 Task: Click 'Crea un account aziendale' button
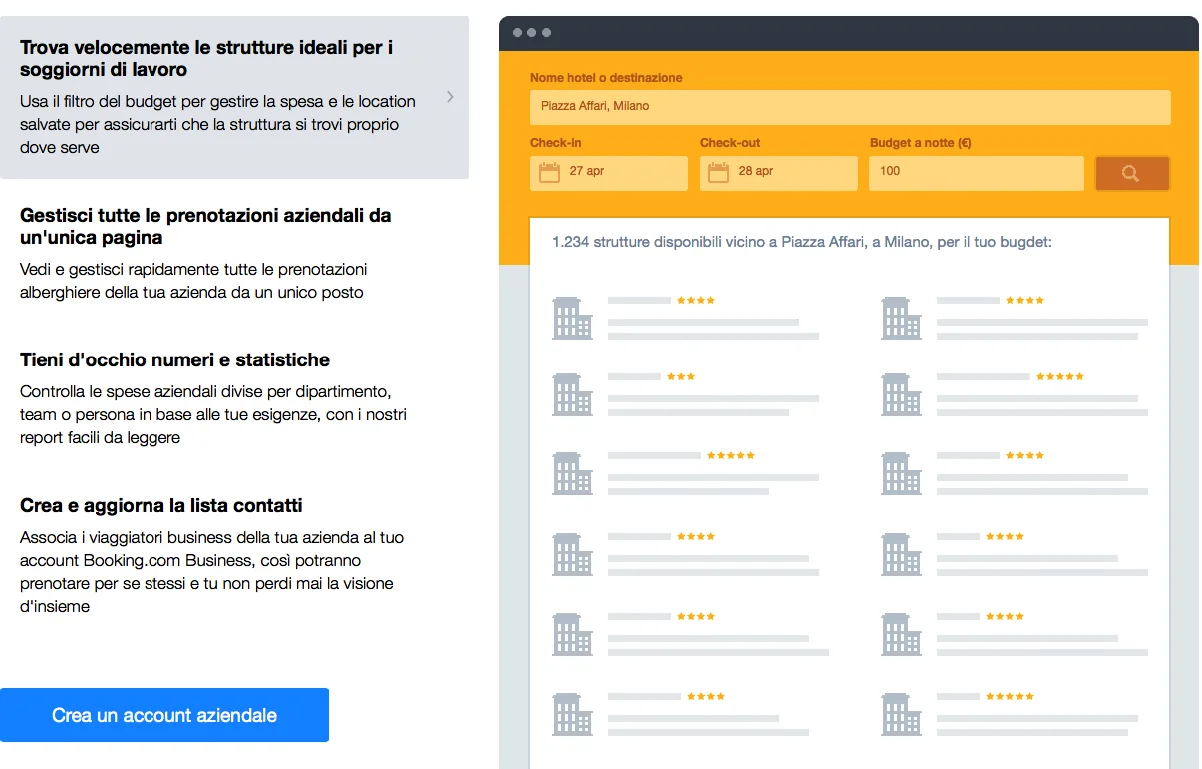tap(164, 715)
